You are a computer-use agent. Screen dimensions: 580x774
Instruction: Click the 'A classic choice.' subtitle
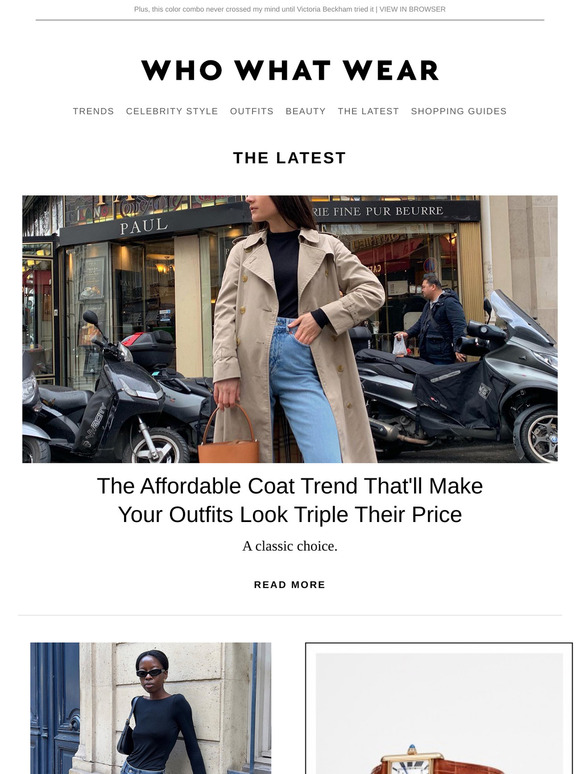[x=290, y=546]
